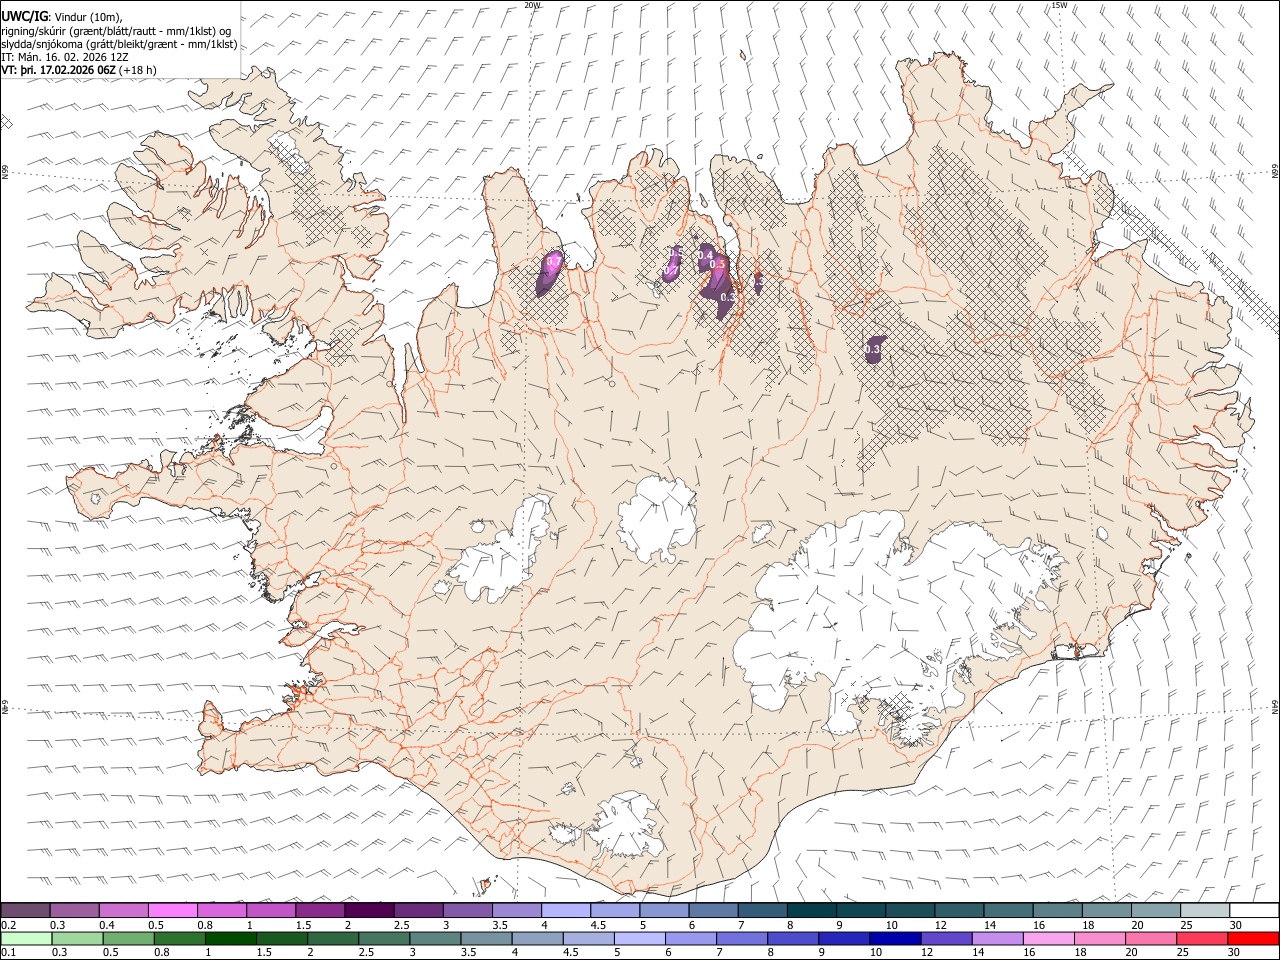The image size is (1280, 960).
Task: Click the Mýrdalsjökull glacier near south coast
Action: pos(628,825)
